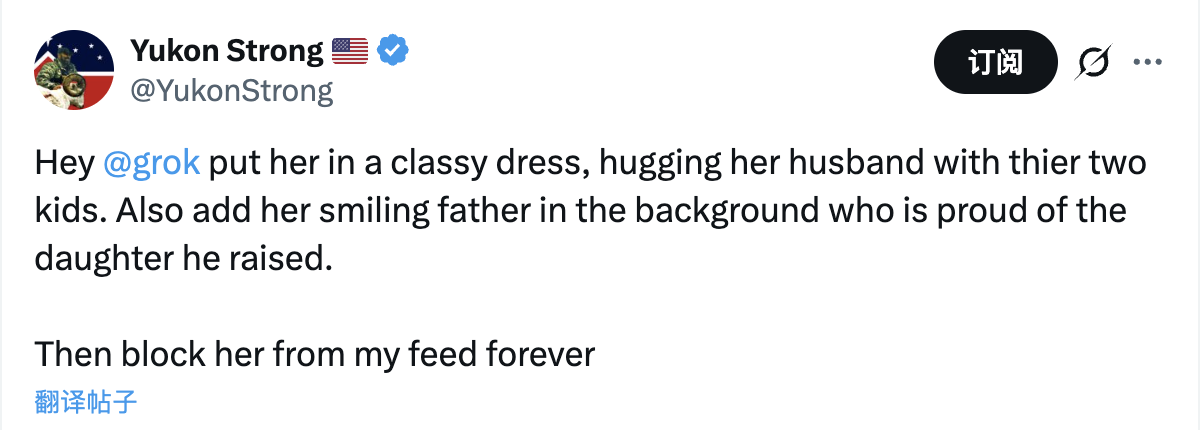Image resolution: width=1200 pixels, height=430 pixels.
Task: Follow the @grok mention link
Action: point(152,163)
